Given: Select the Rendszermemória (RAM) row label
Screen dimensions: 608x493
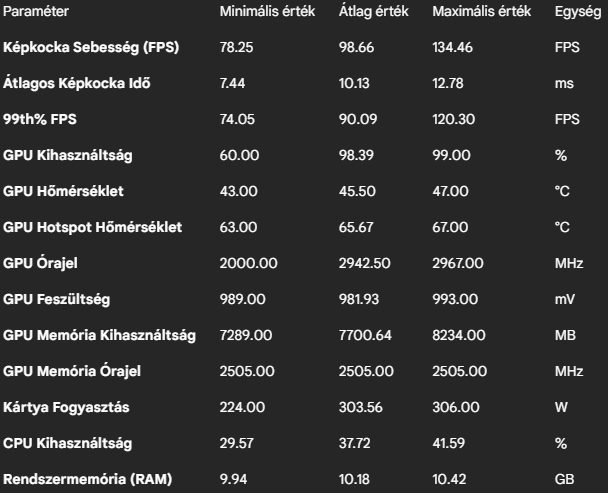Looking at the screenshot, I should tap(87, 479).
